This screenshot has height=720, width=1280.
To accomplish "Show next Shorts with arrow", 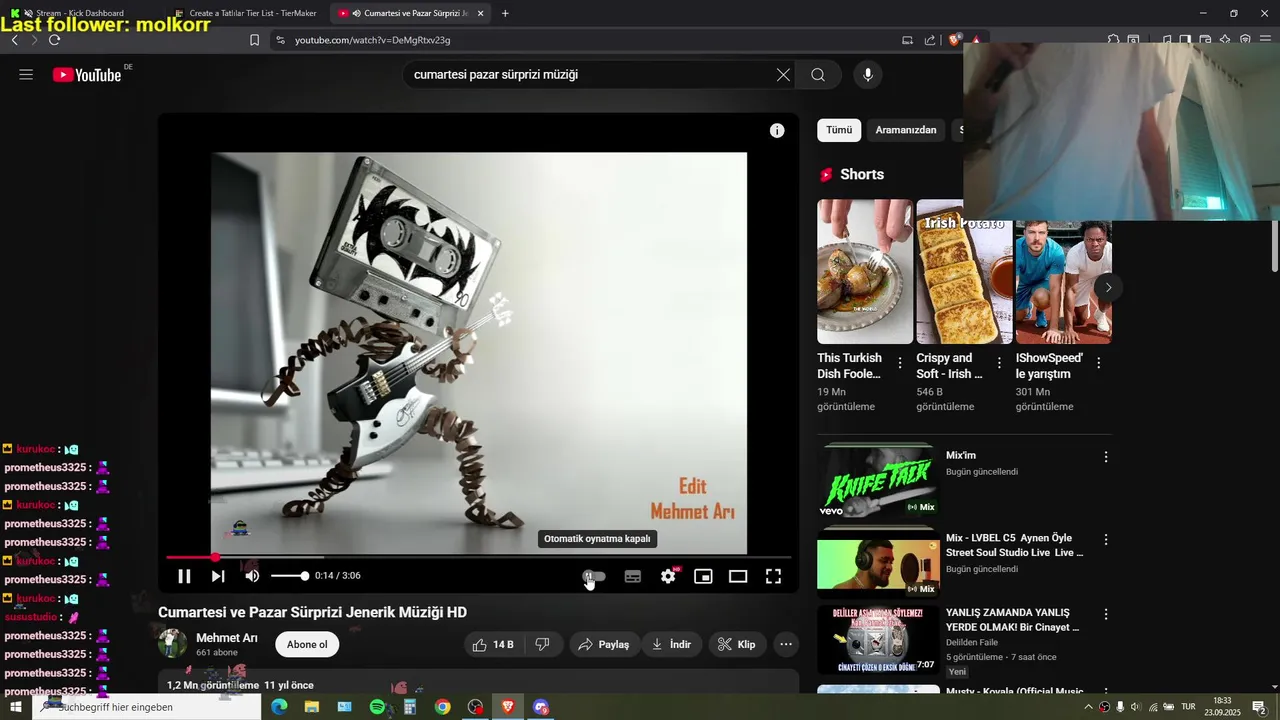I will pos(1108,288).
